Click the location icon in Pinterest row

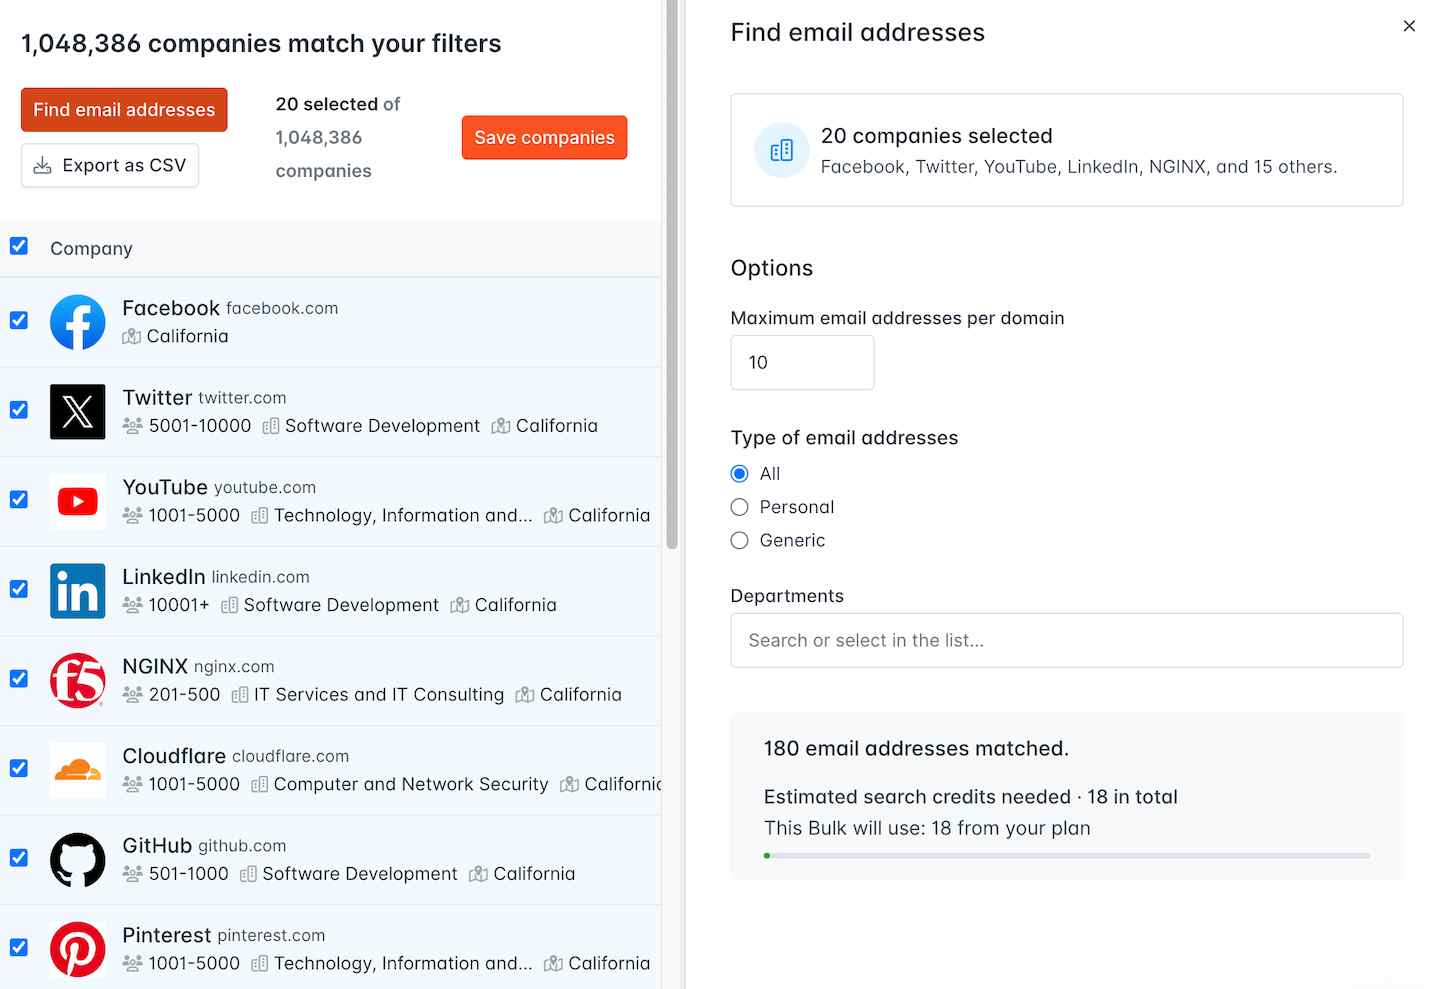553,964
